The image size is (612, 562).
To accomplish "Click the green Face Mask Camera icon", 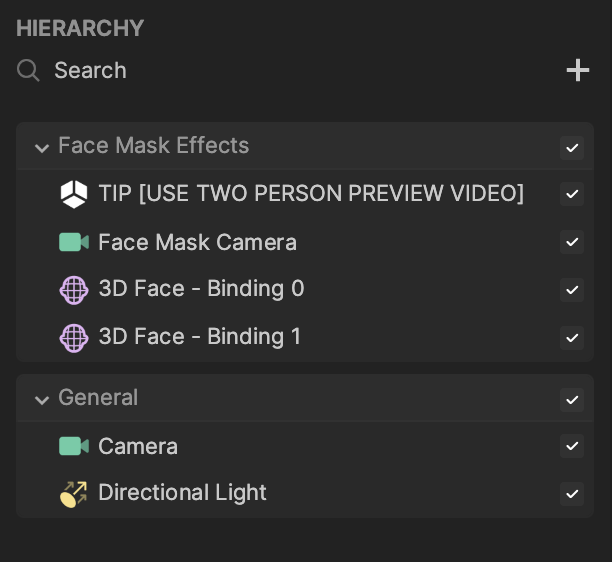I will coord(74,242).
